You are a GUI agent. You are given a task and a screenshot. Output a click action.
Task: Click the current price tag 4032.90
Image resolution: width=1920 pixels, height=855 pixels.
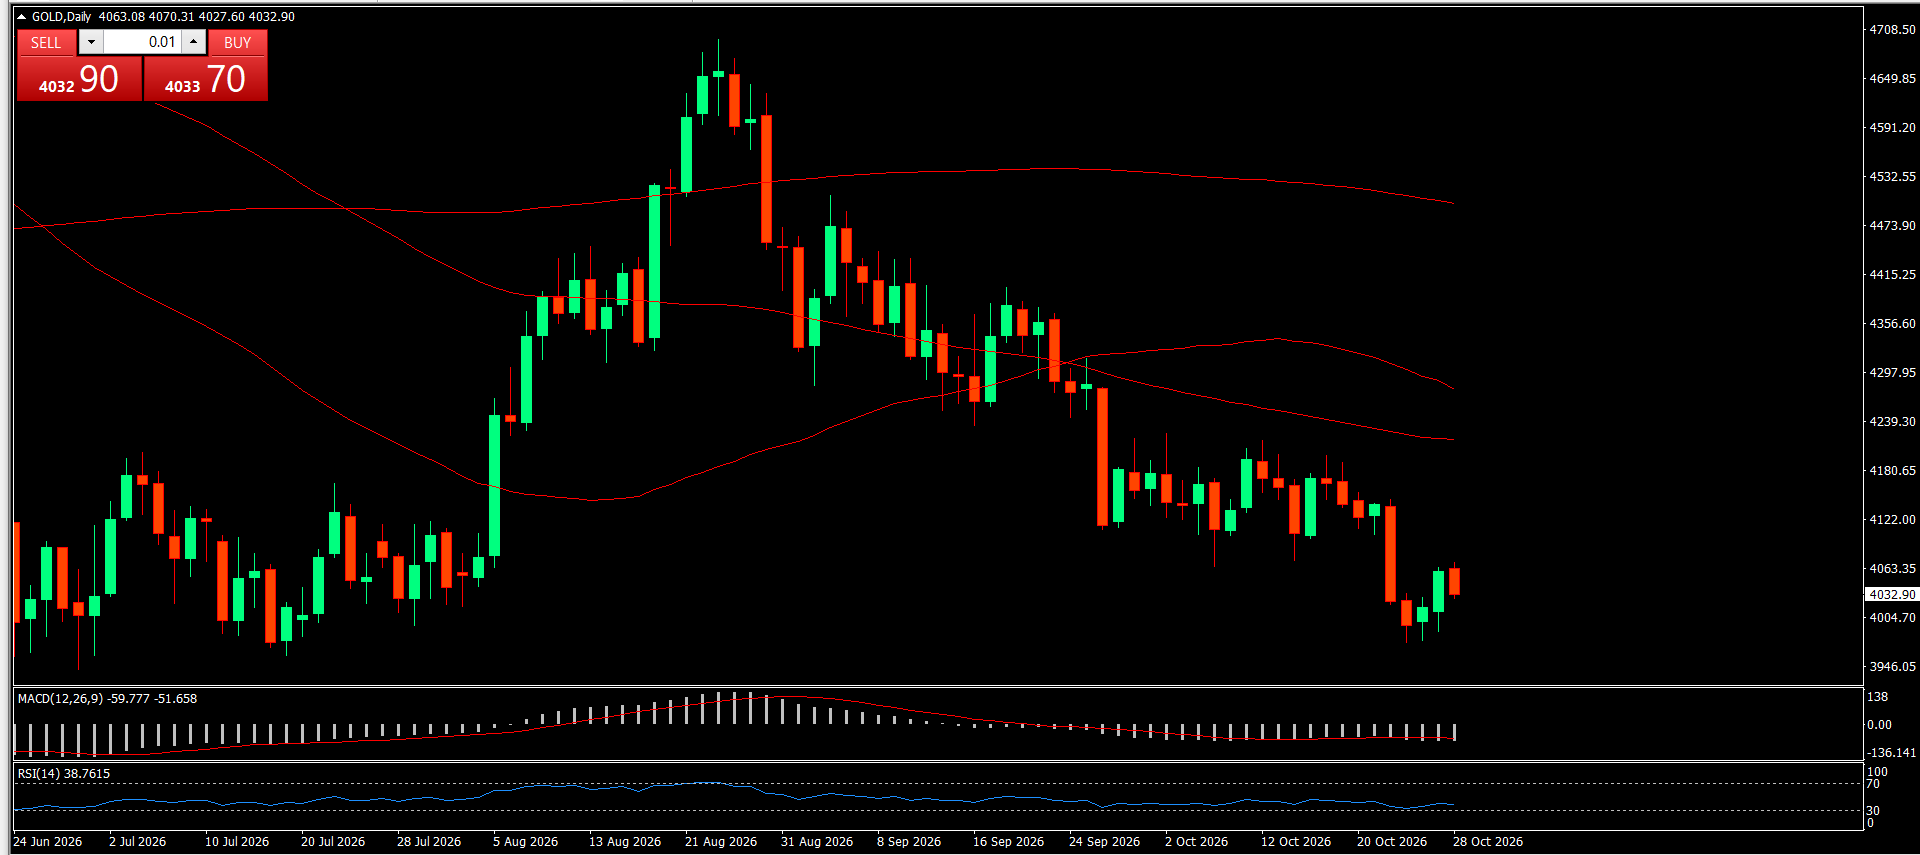(1892, 594)
